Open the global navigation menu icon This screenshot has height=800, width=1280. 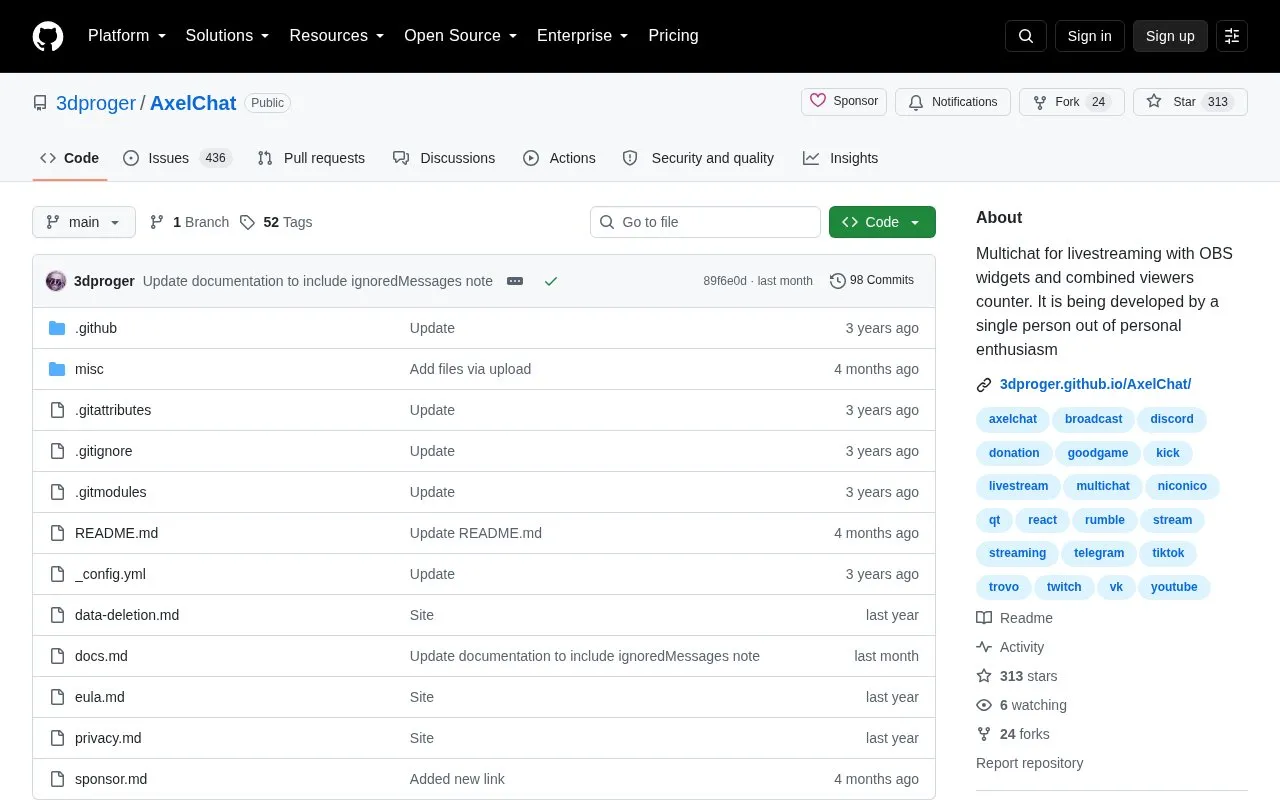[x=1232, y=36]
